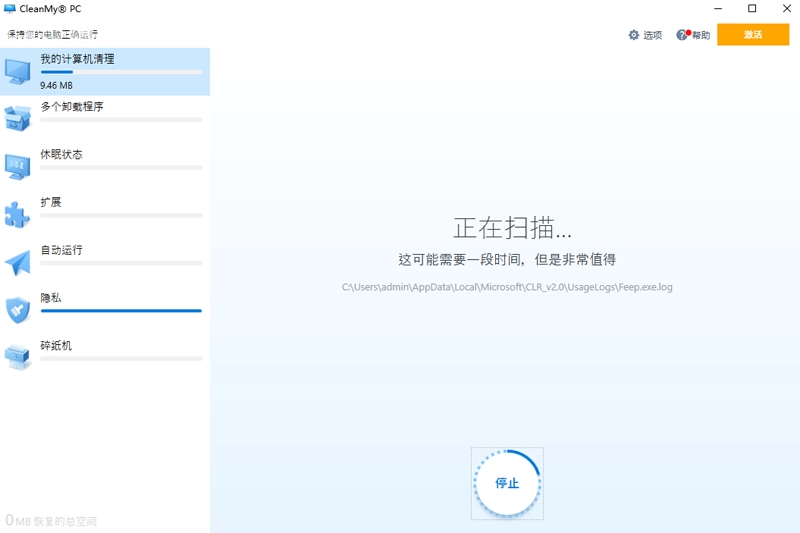Image resolution: width=800 pixels, height=533 pixels.
Task: Click the 正在扫描... heading
Action: 512,227
